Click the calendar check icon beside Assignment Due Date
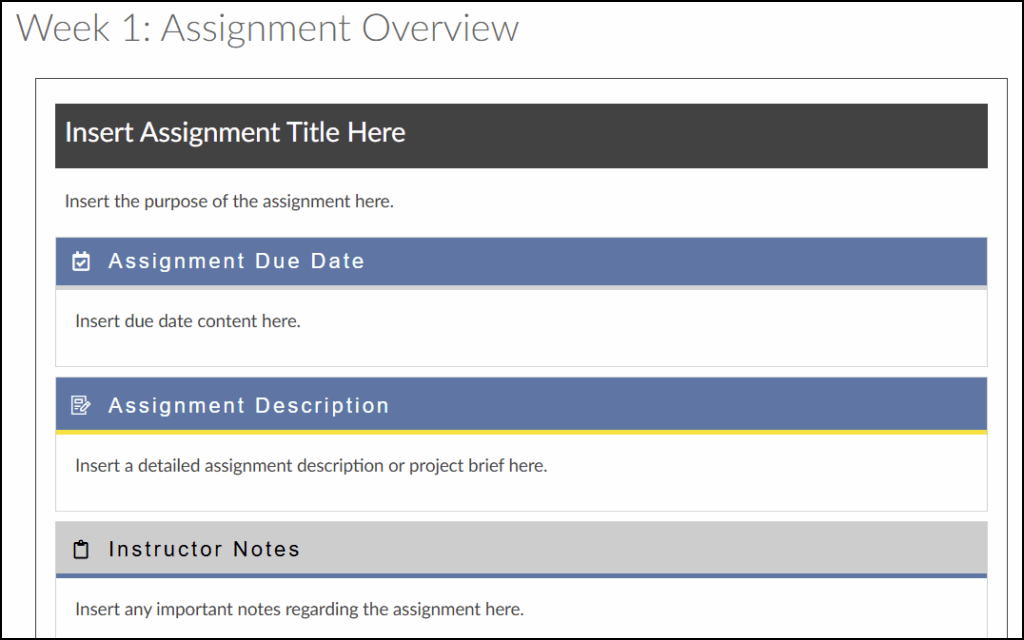The width and height of the screenshot is (1024, 640). tap(80, 261)
